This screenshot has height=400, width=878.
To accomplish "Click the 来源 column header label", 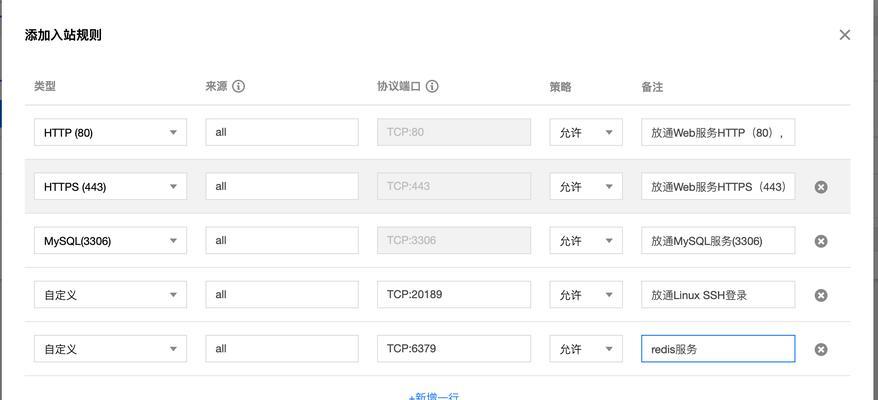I will (x=216, y=87).
